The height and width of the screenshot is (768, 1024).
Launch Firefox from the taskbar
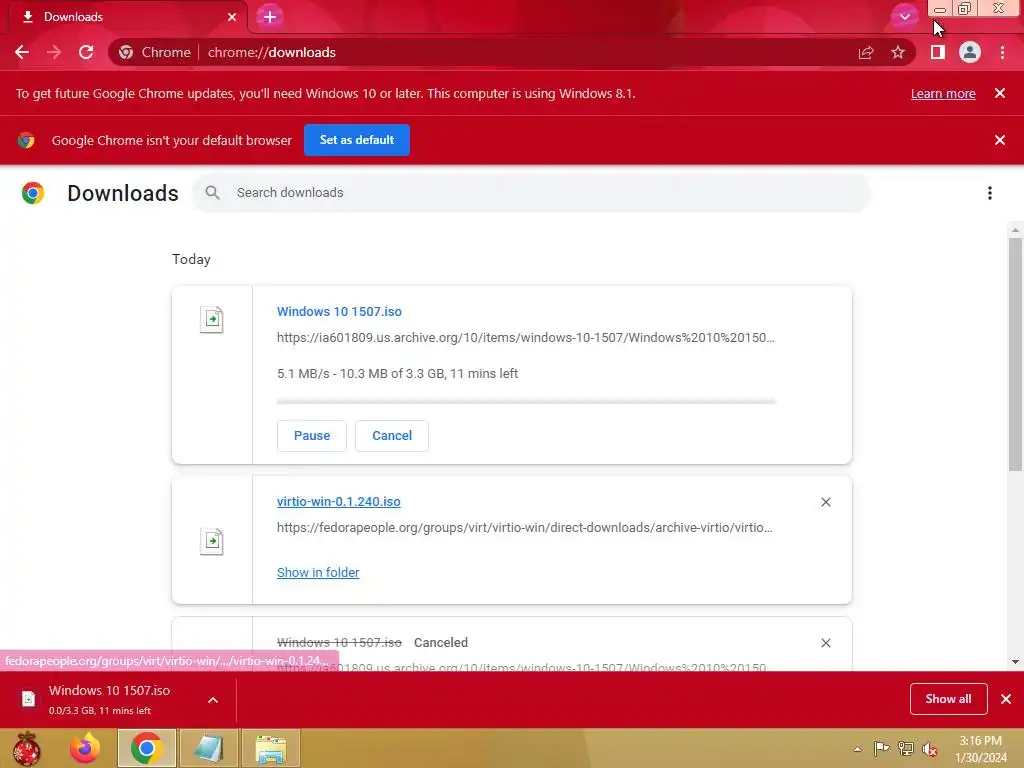(x=86, y=748)
